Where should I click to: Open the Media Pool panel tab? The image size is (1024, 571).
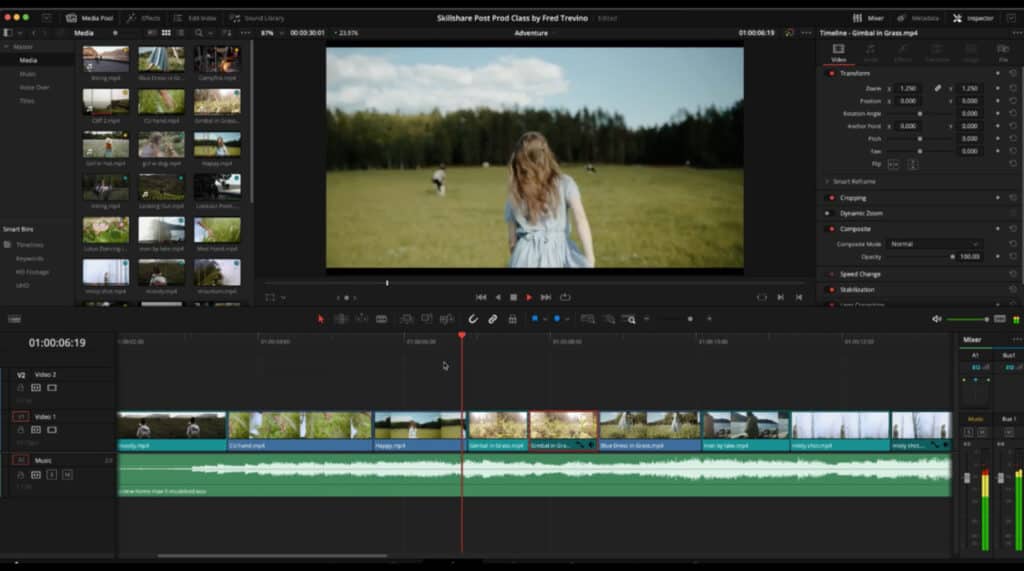click(x=89, y=18)
